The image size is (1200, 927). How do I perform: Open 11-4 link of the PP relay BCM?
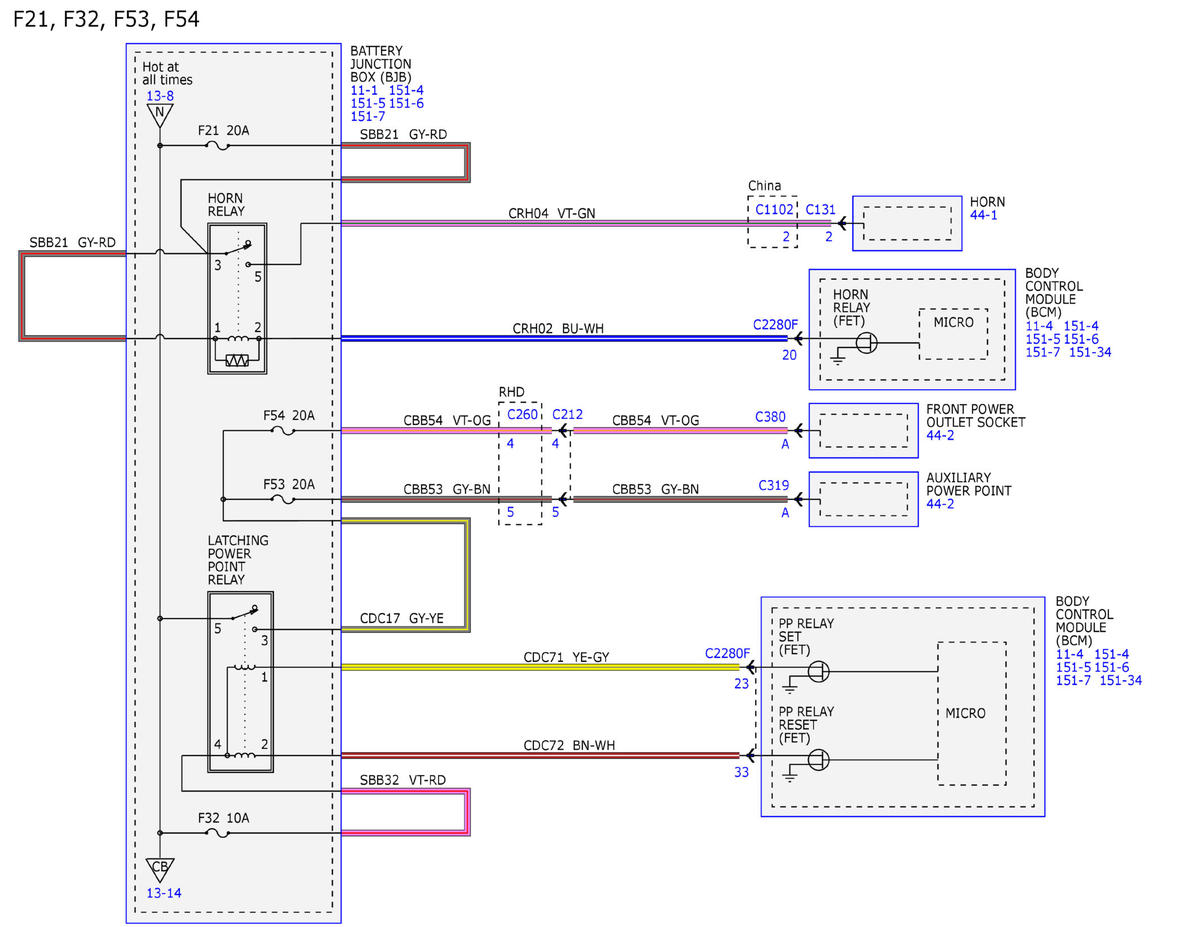(1071, 654)
